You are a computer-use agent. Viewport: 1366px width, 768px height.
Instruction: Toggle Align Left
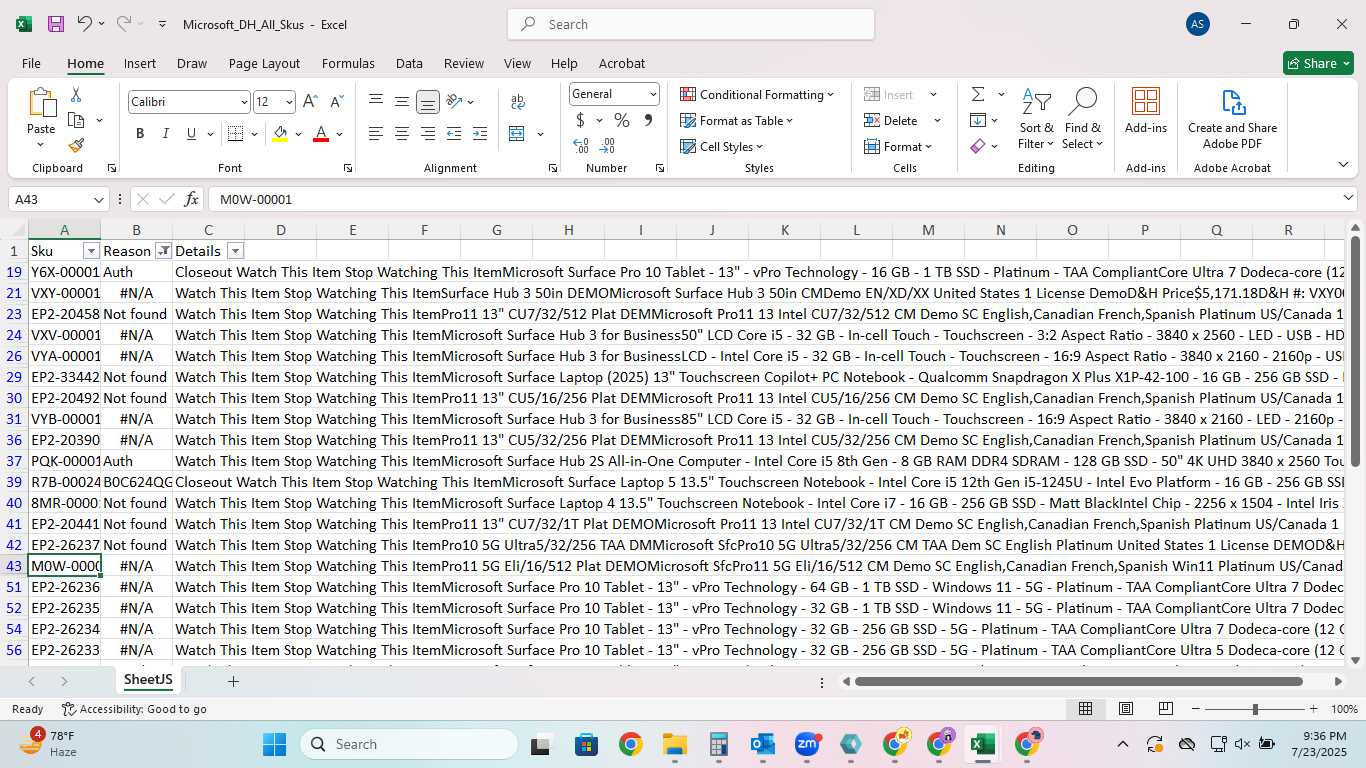coord(376,134)
